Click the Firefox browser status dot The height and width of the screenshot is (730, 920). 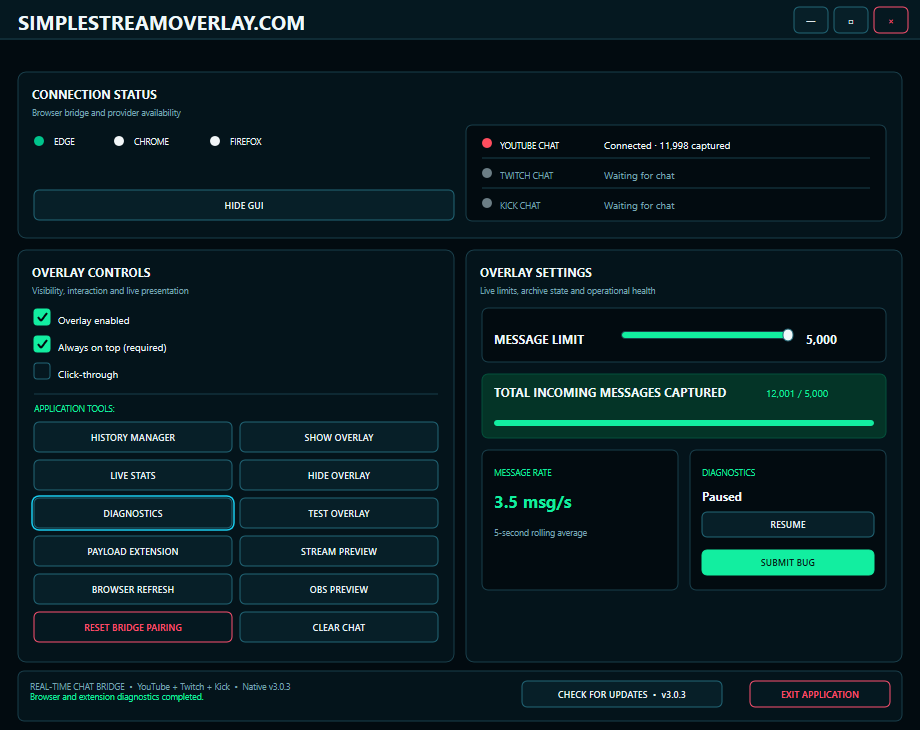215,141
